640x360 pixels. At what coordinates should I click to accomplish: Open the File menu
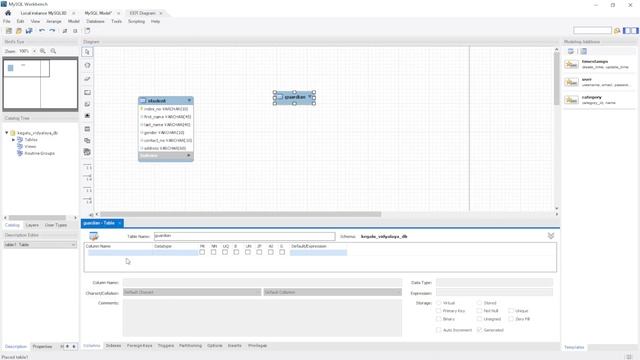[x=7, y=21]
